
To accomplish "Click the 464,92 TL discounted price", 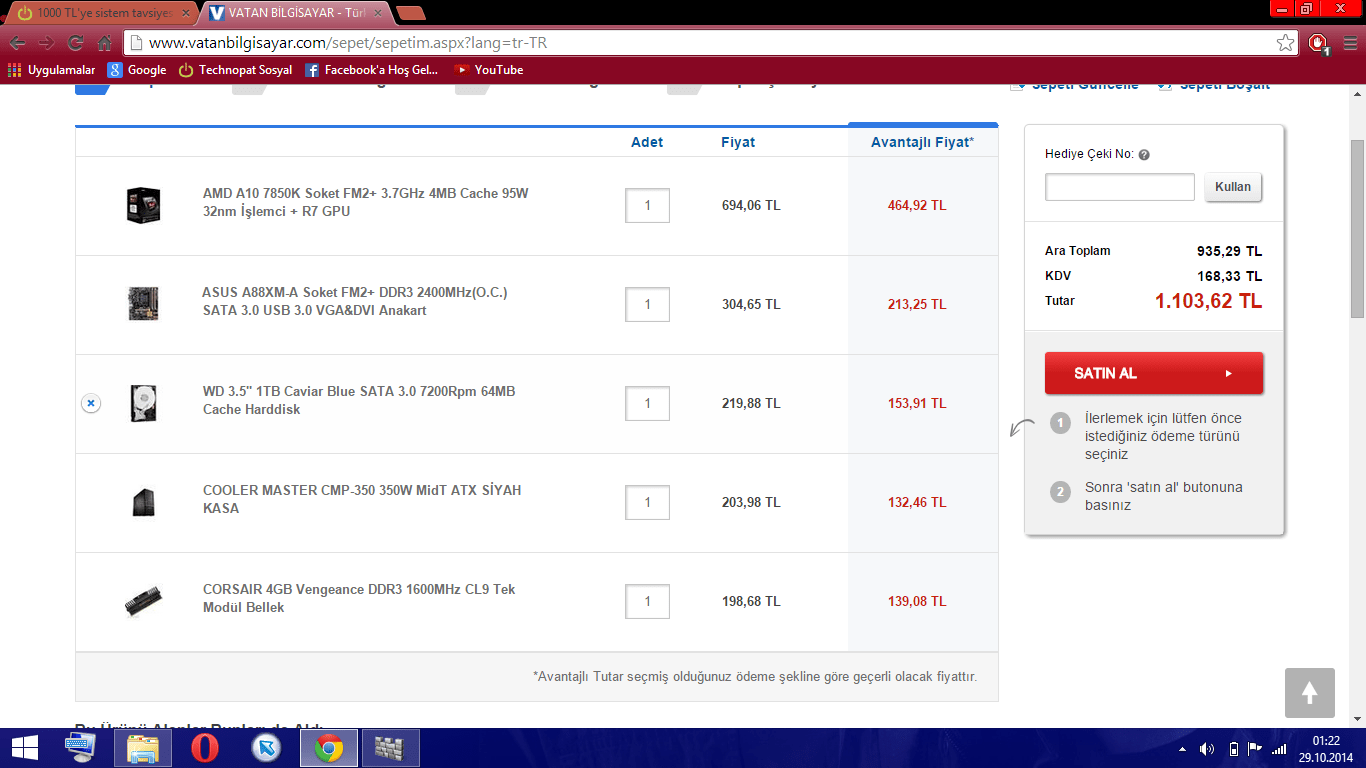I will pos(917,205).
